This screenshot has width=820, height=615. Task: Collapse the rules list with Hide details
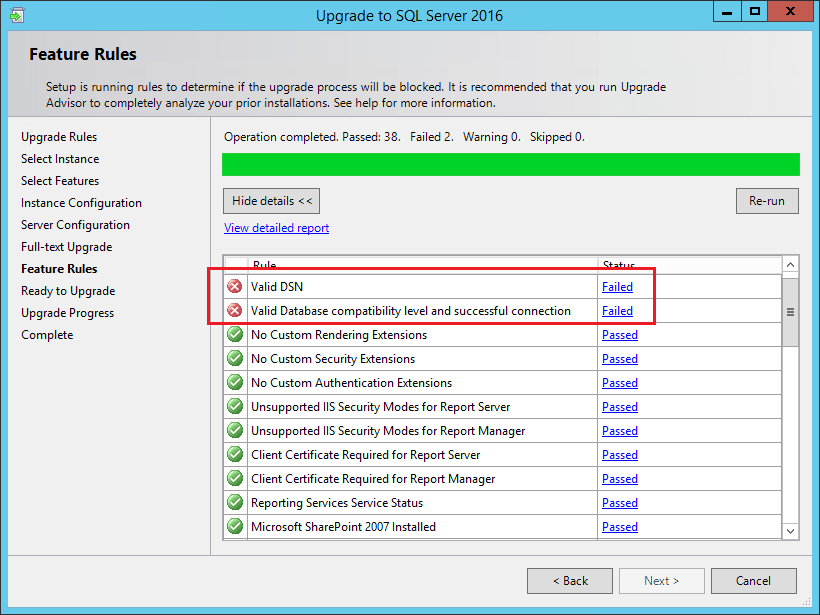coord(271,200)
